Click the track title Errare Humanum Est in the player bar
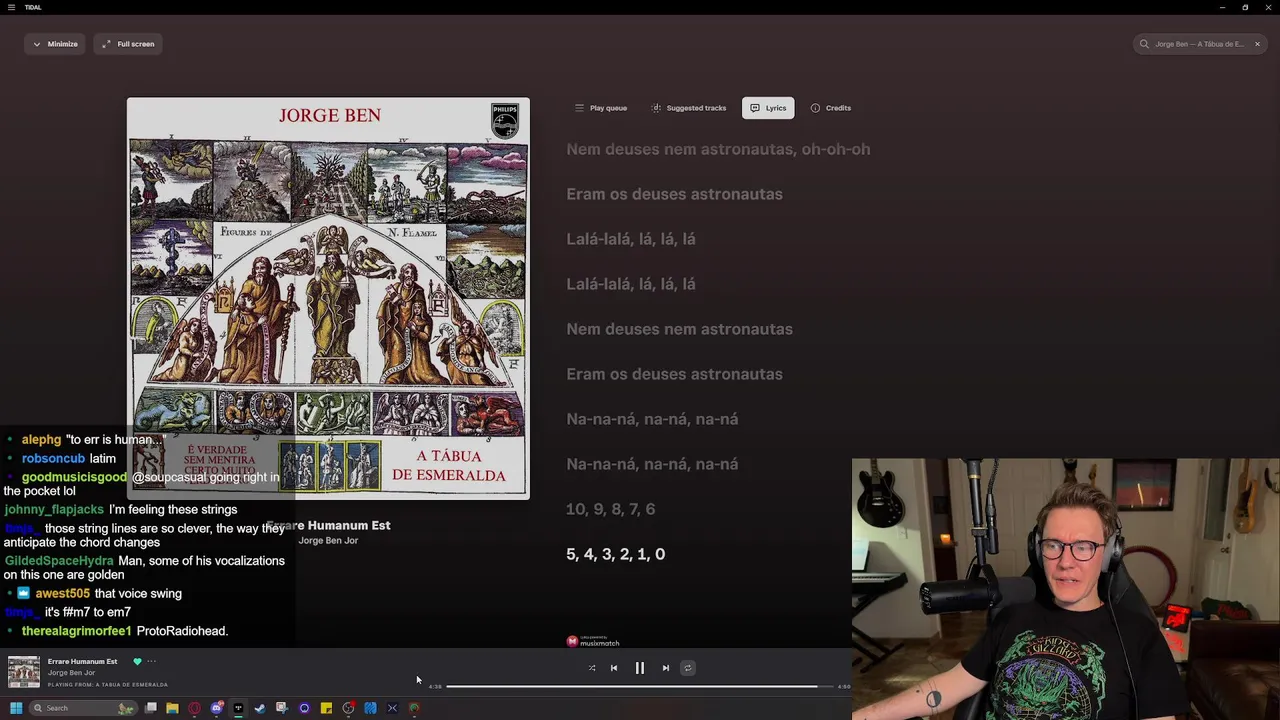 [82, 661]
